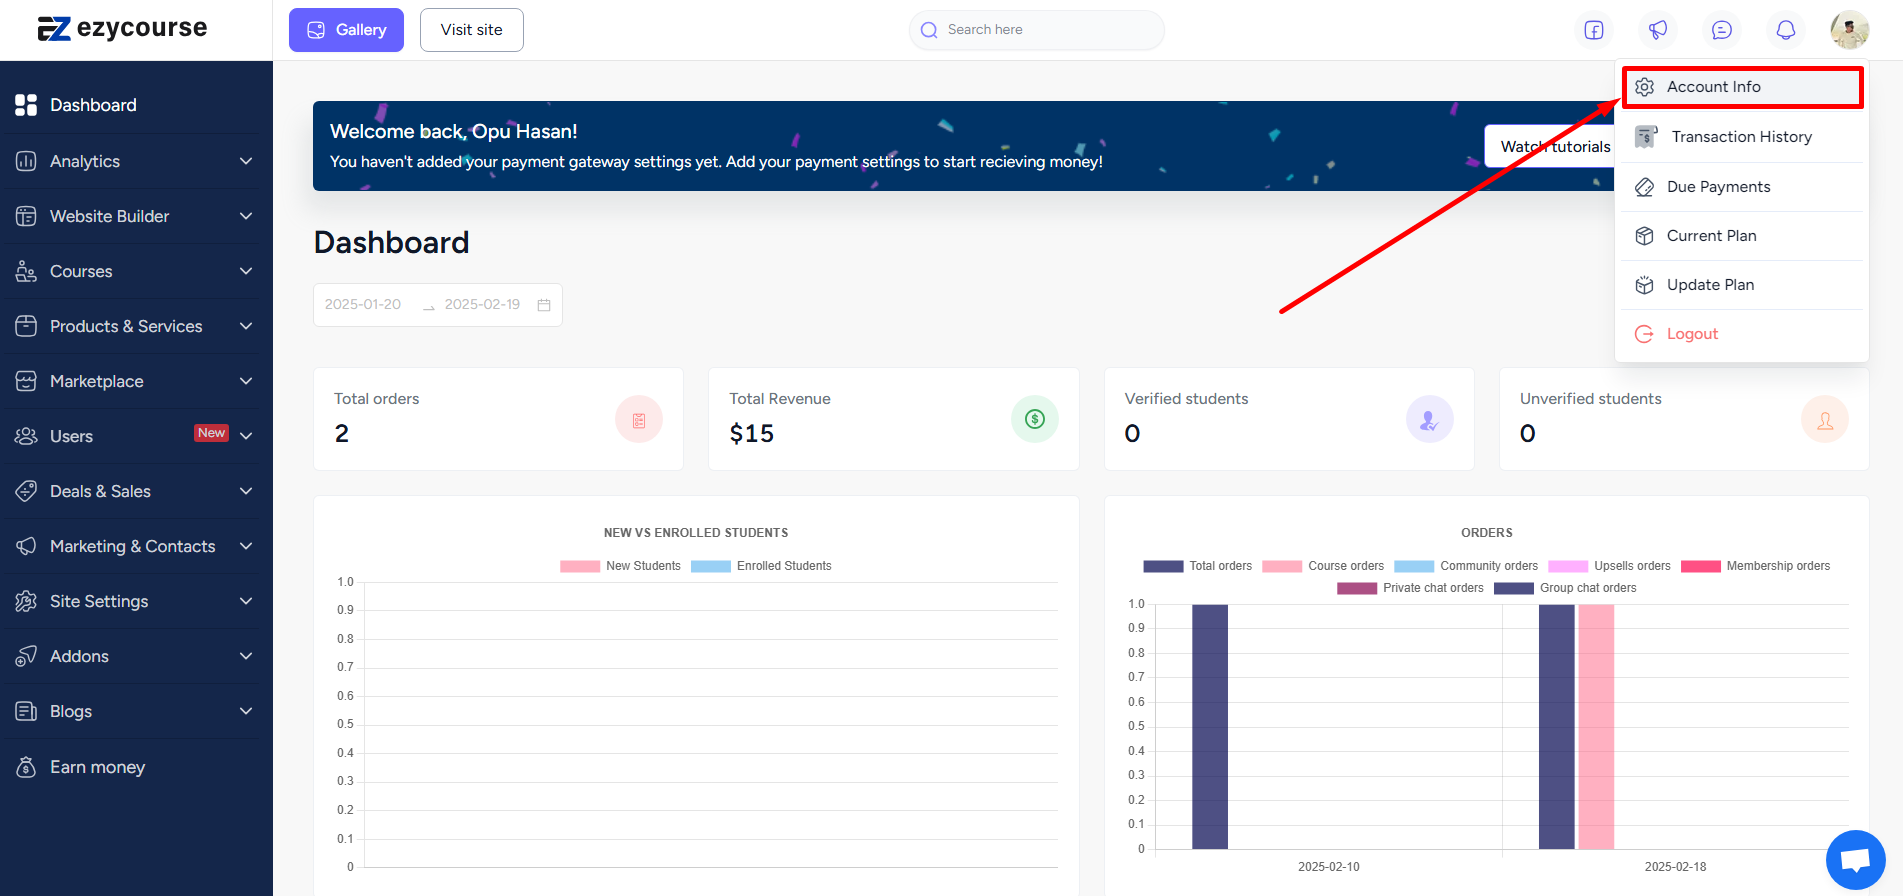
Task: Click the Total Revenue dollar icon
Action: pos(1035,419)
